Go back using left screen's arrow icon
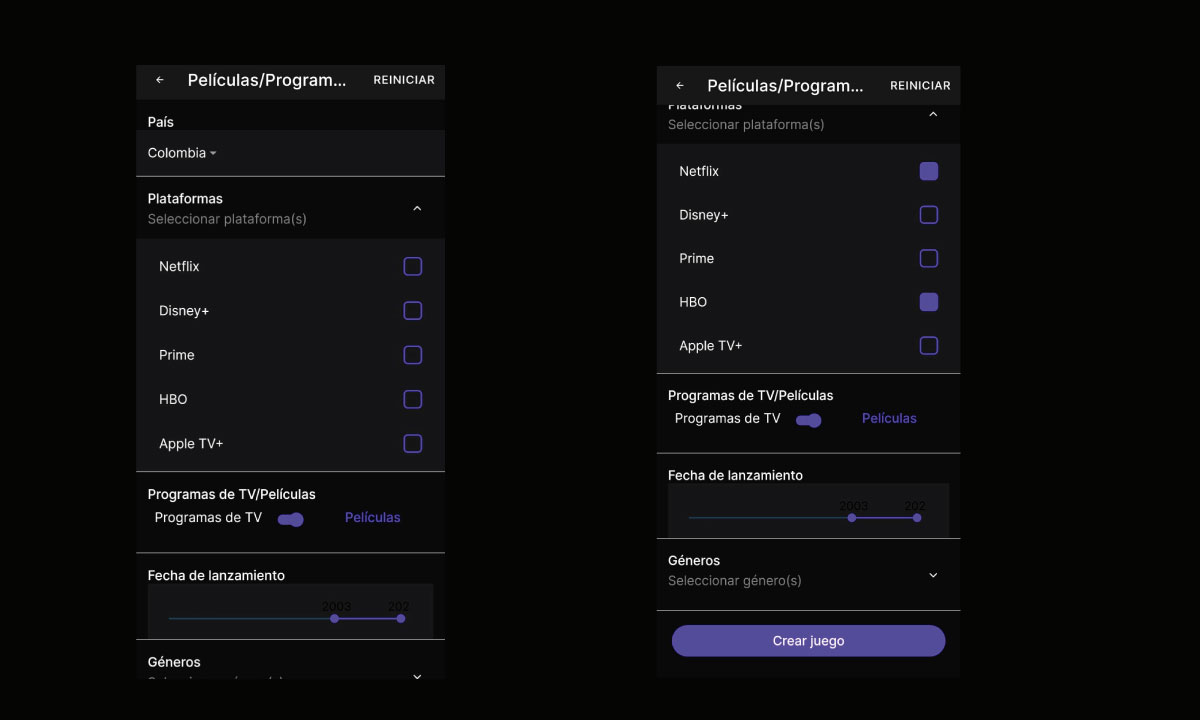Image resolution: width=1200 pixels, height=720 pixels. click(x=160, y=80)
